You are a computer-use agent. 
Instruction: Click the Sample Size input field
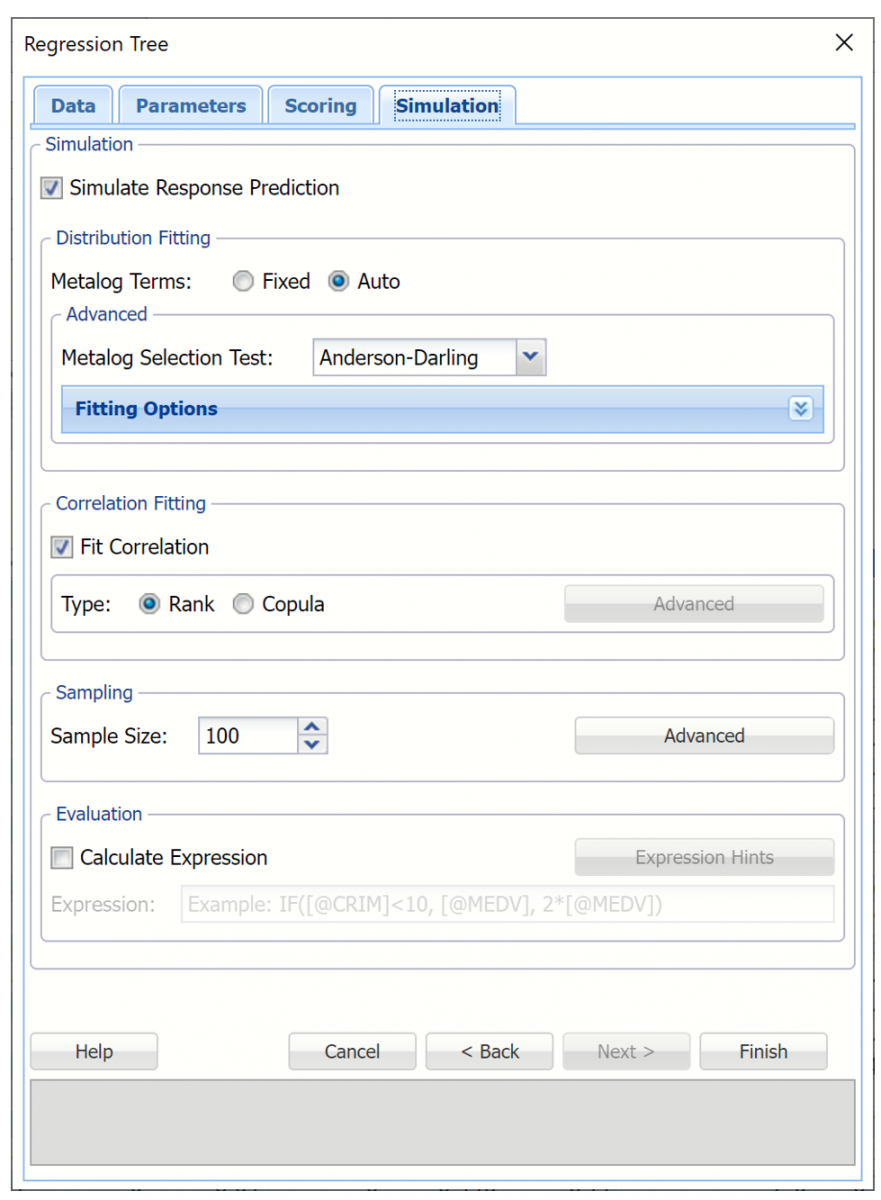point(247,736)
